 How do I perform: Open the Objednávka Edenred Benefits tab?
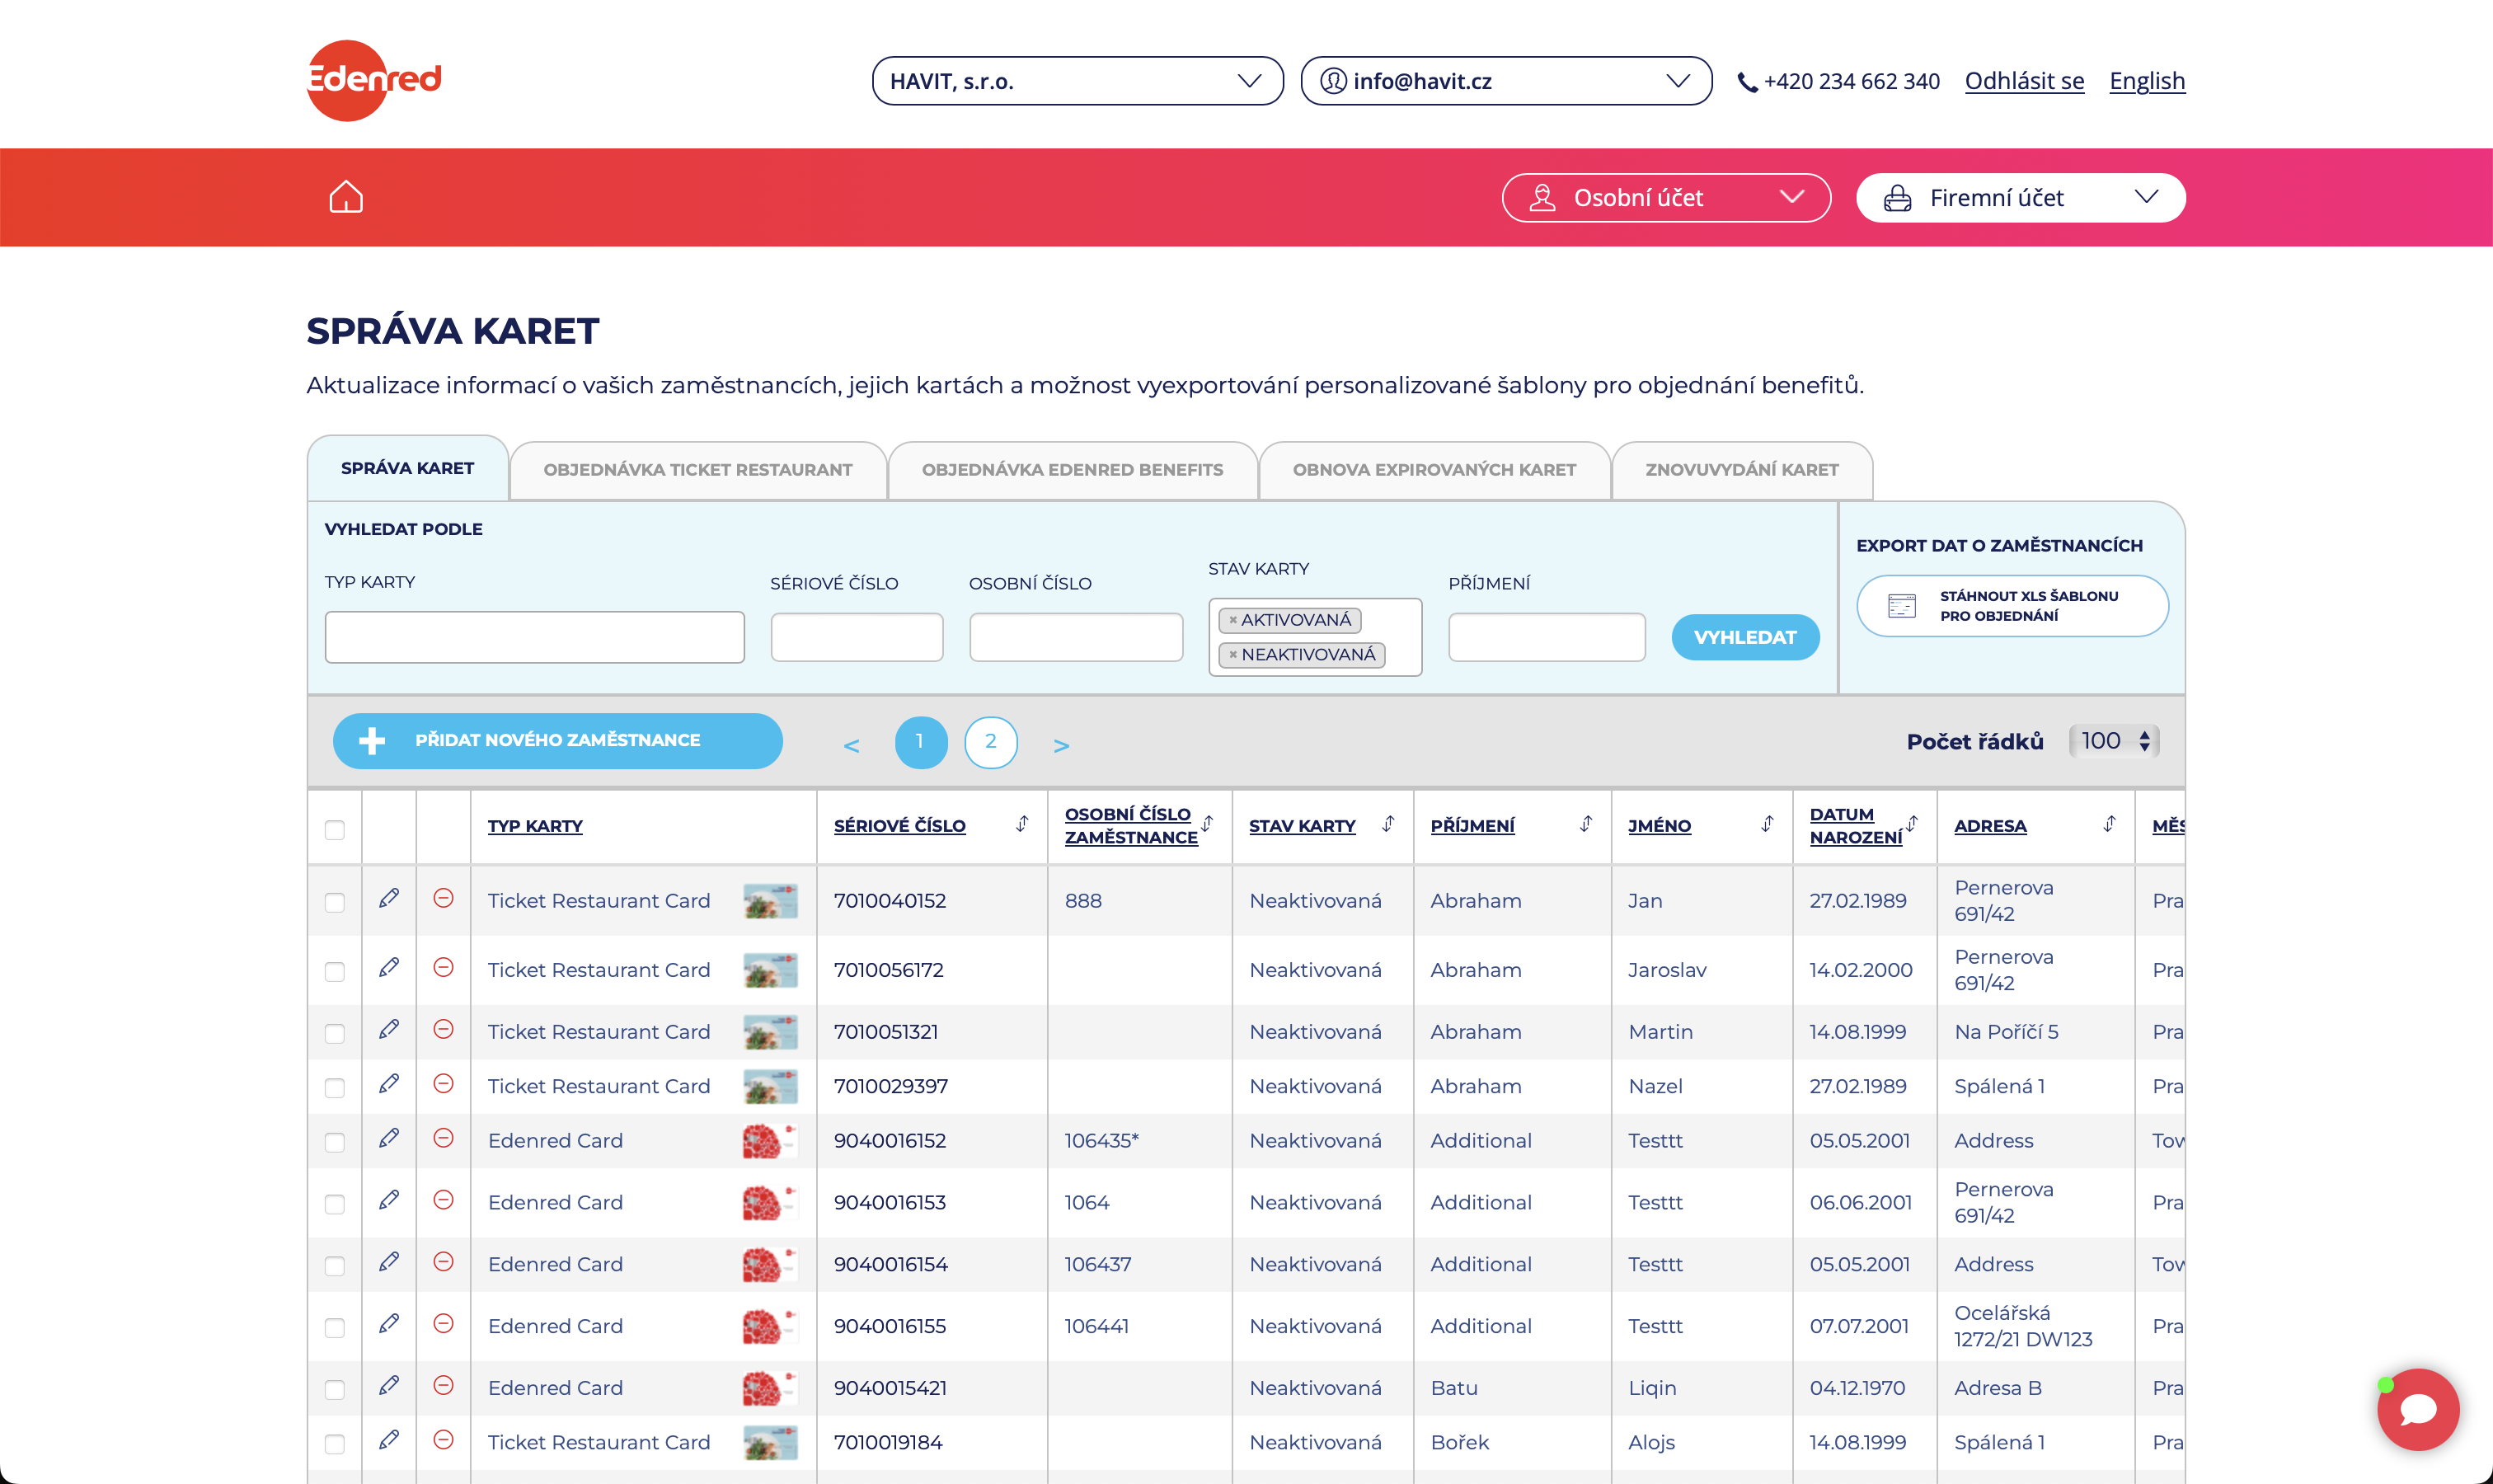click(1072, 469)
